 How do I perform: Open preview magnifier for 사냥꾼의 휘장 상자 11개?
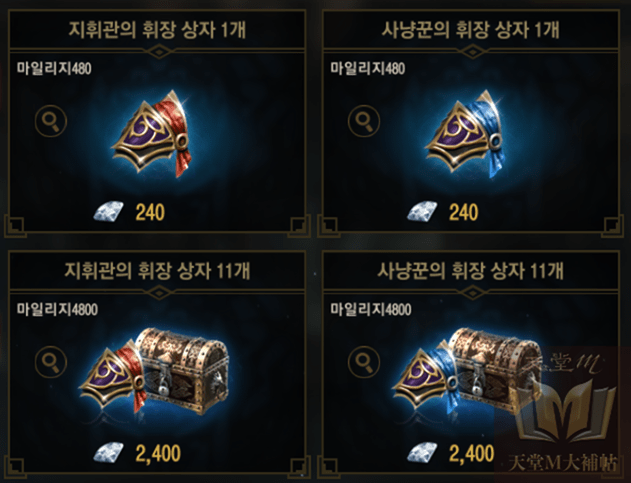point(364,361)
